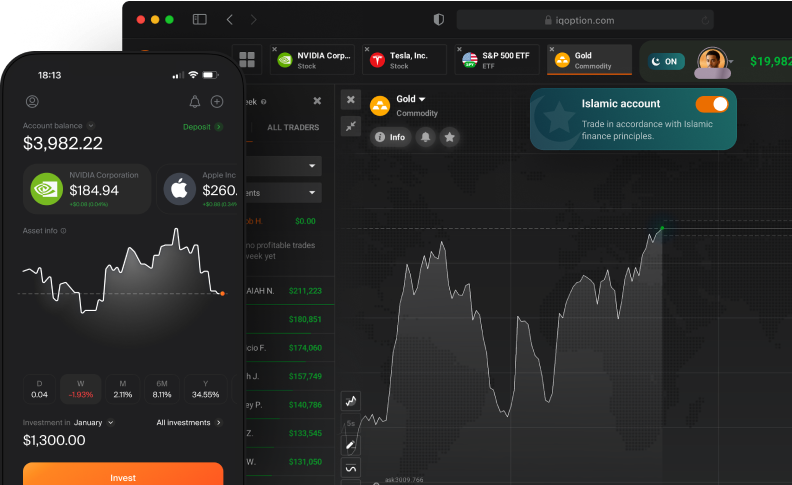
Task: Select the Y period 34.55% button
Action: point(206,389)
